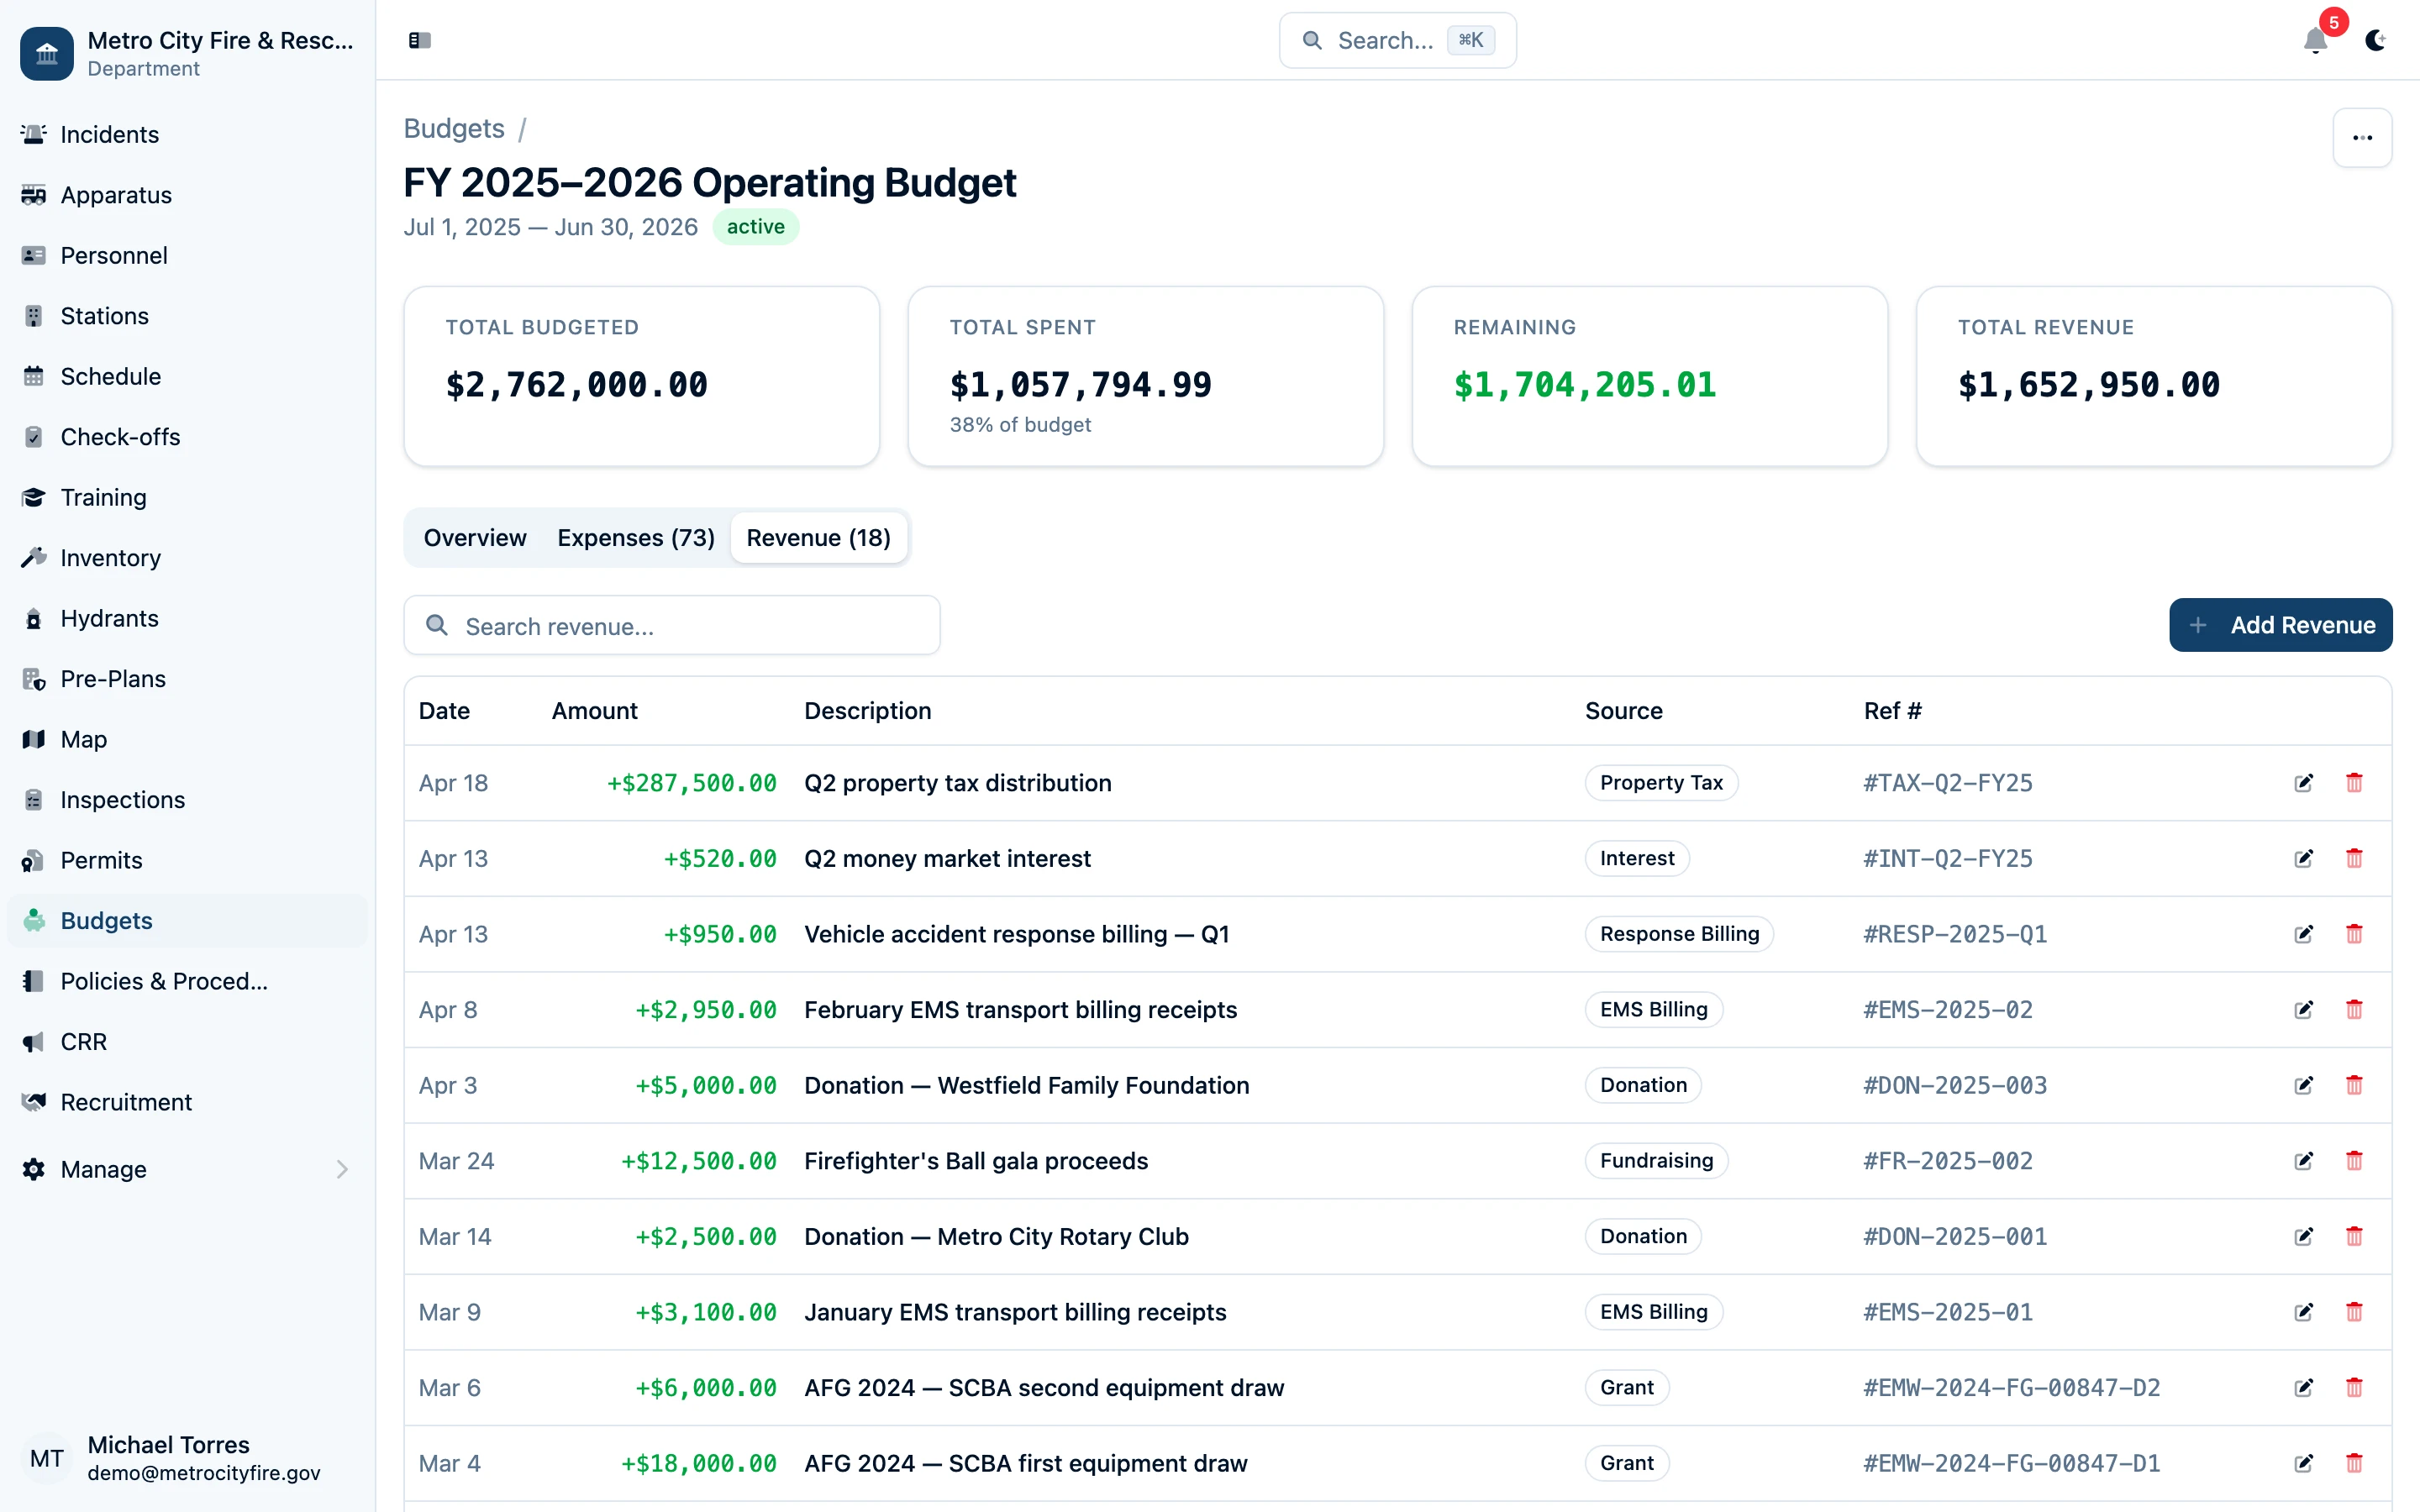This screenshot has width=2420, height=1512.
Task: Delete the Firefighter's Ball gala proceeds entry
Action: (2355, 1161)
